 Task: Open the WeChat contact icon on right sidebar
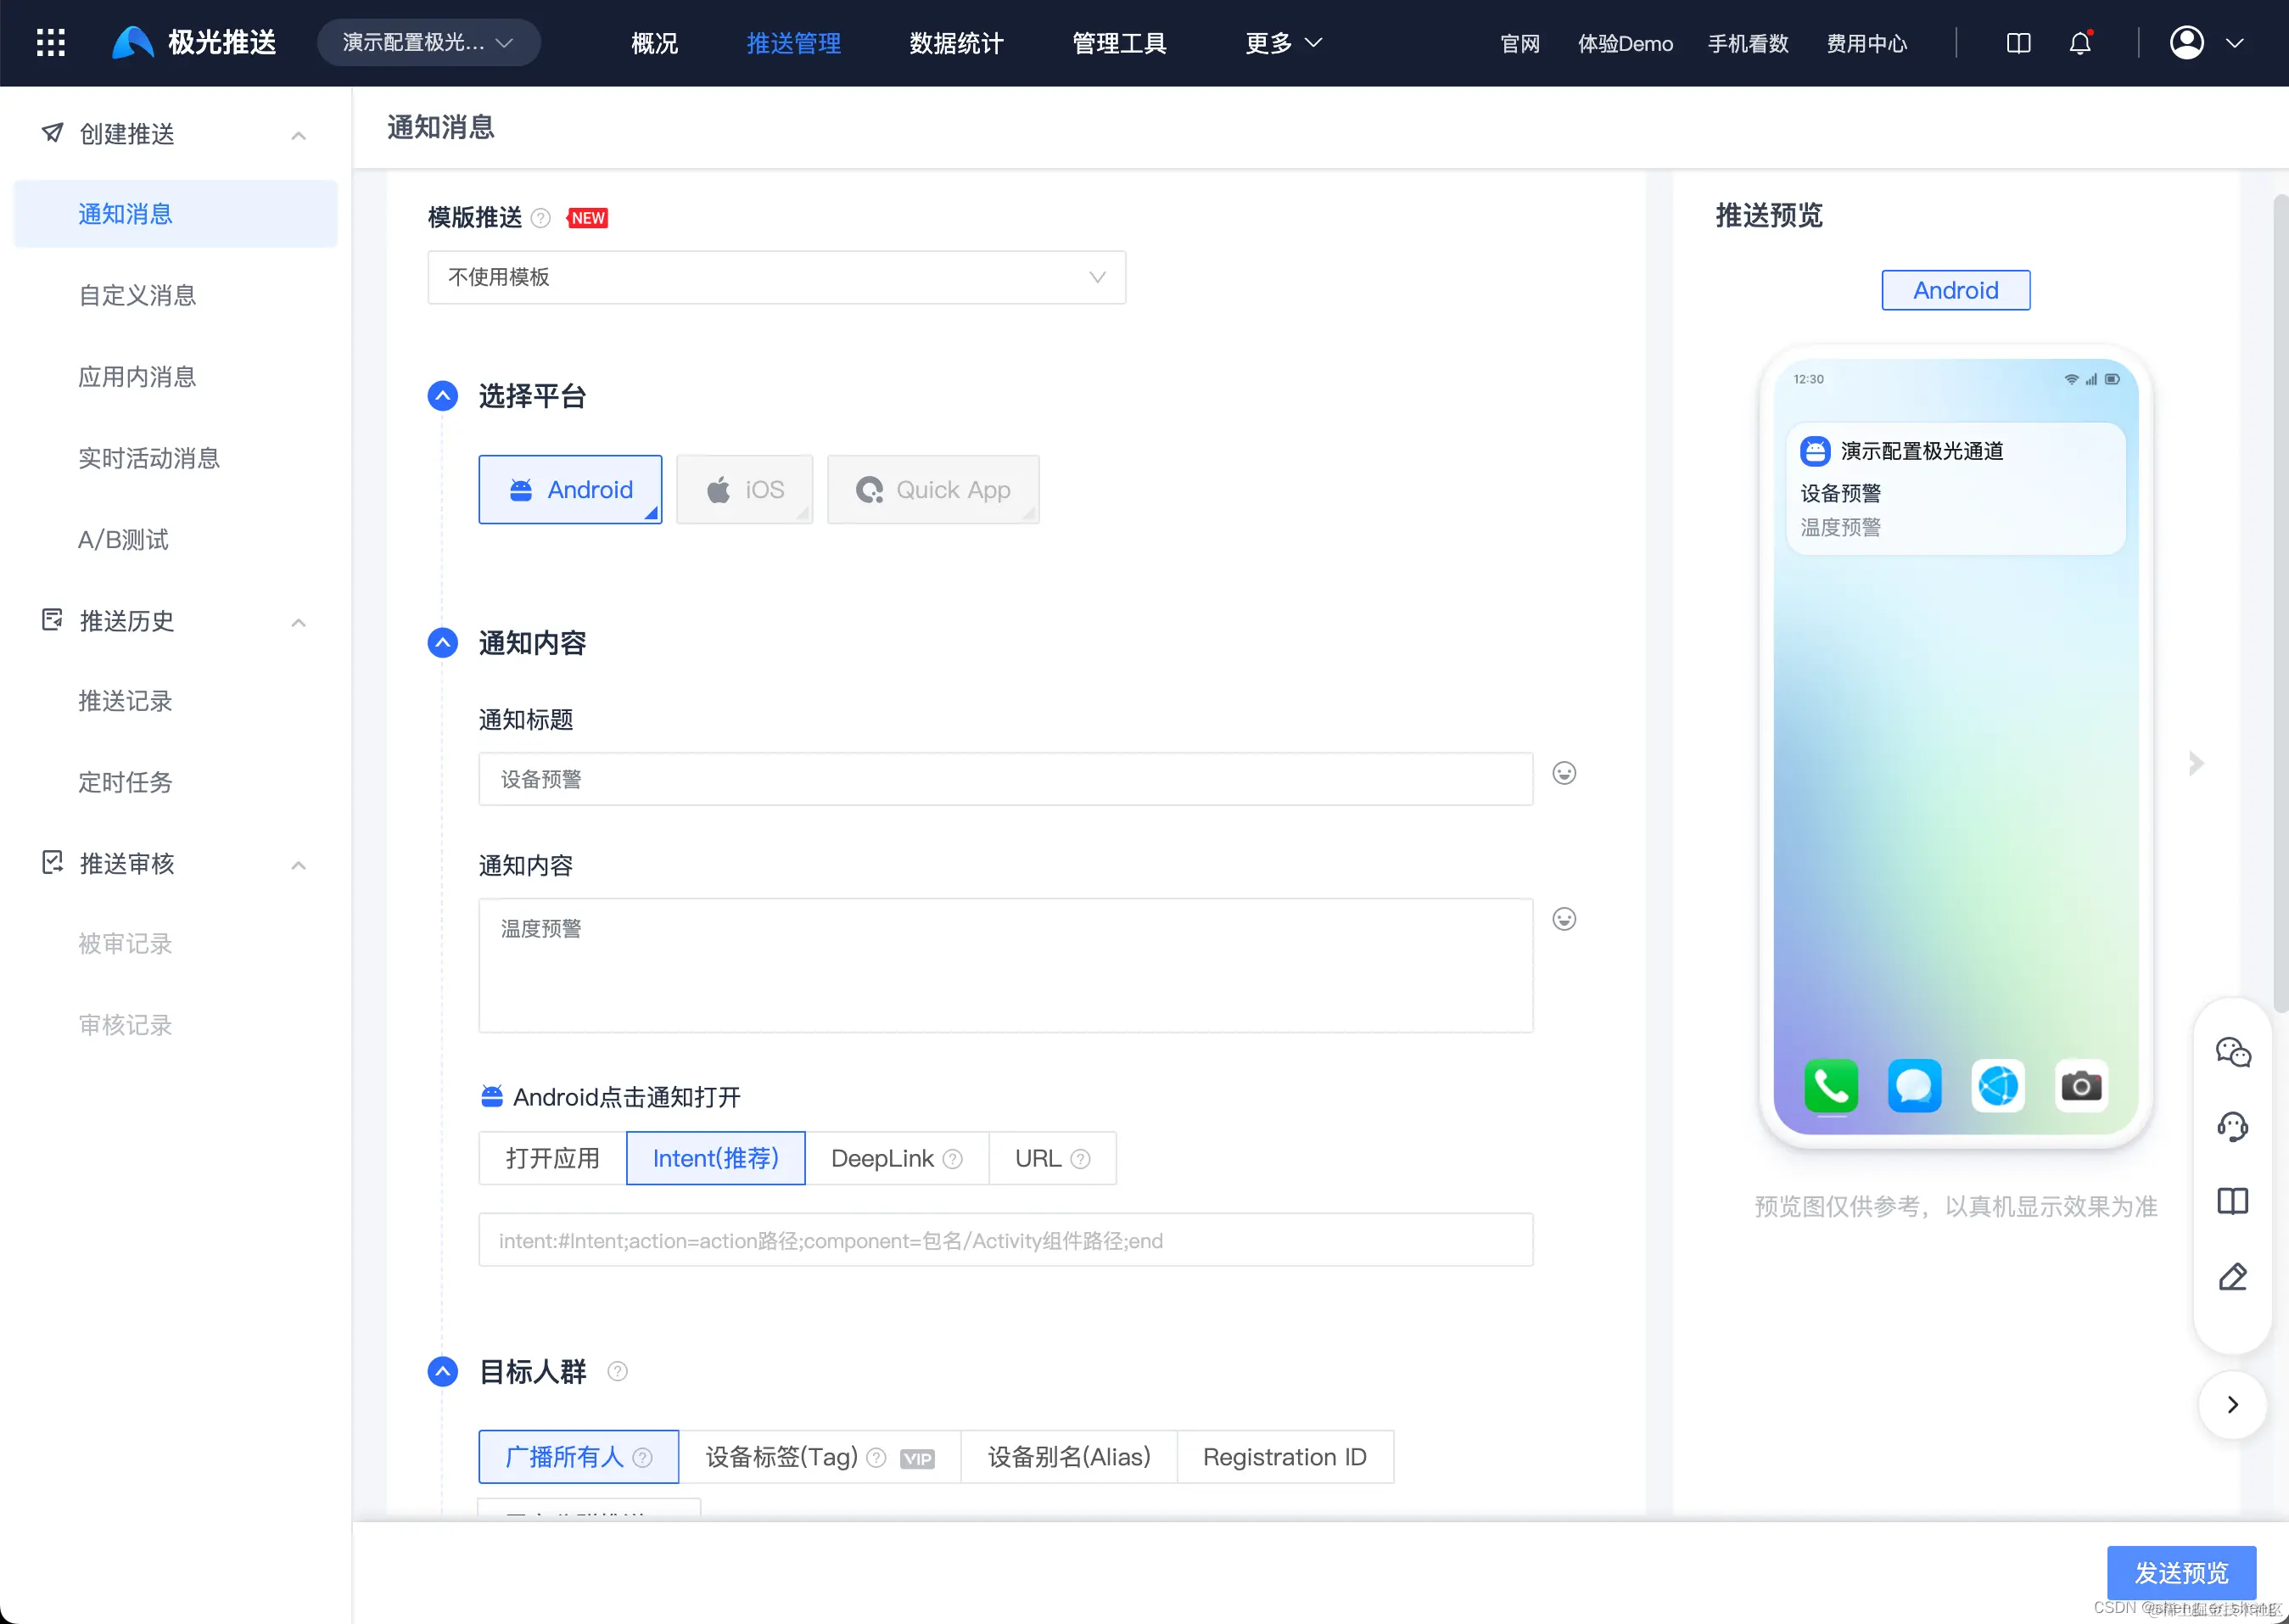[x=2233, y=1051]
